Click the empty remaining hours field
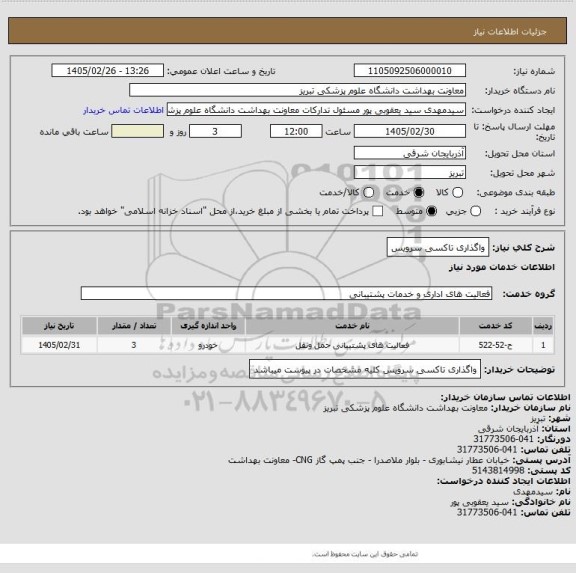The image size is (576, 573). (x=137, y=131)
